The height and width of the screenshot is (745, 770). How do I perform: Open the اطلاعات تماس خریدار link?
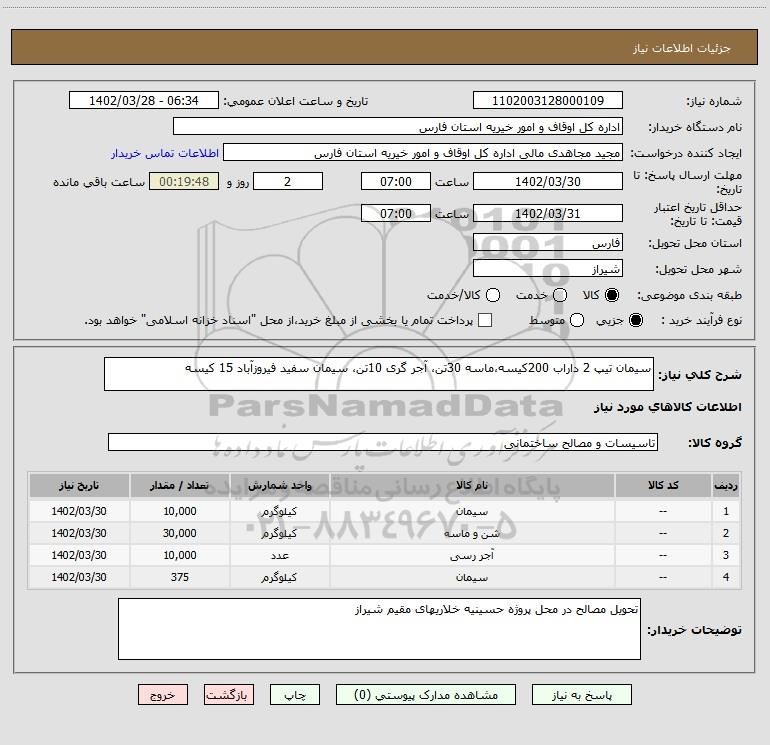(x=165, y=153)
